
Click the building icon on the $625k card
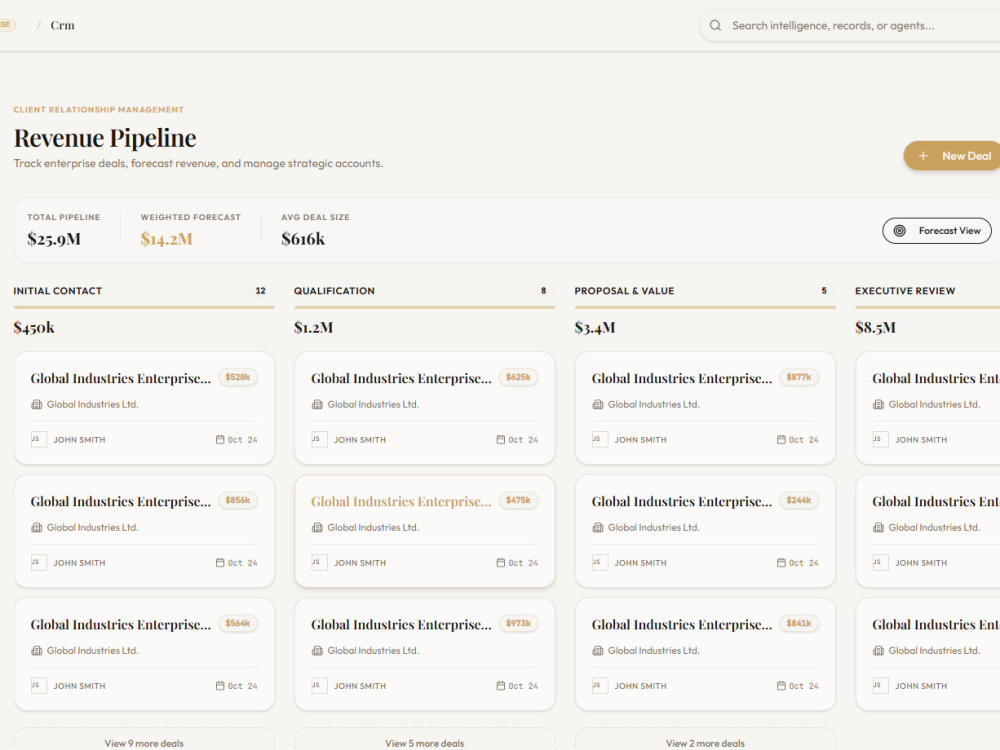(x=317, y=404)
